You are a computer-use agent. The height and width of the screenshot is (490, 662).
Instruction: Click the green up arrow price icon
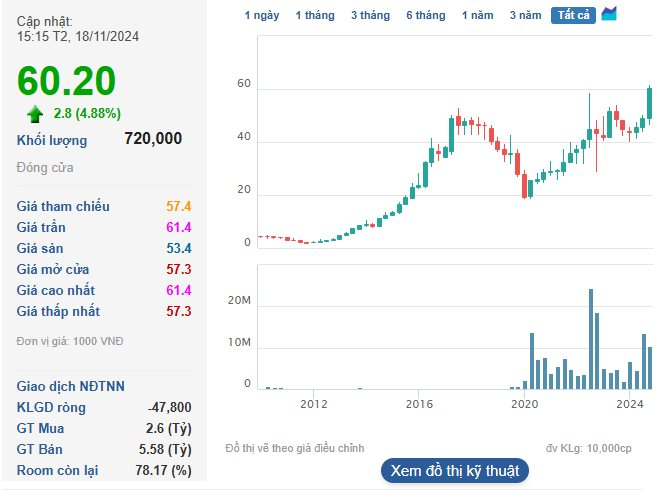tap(35, 113)
